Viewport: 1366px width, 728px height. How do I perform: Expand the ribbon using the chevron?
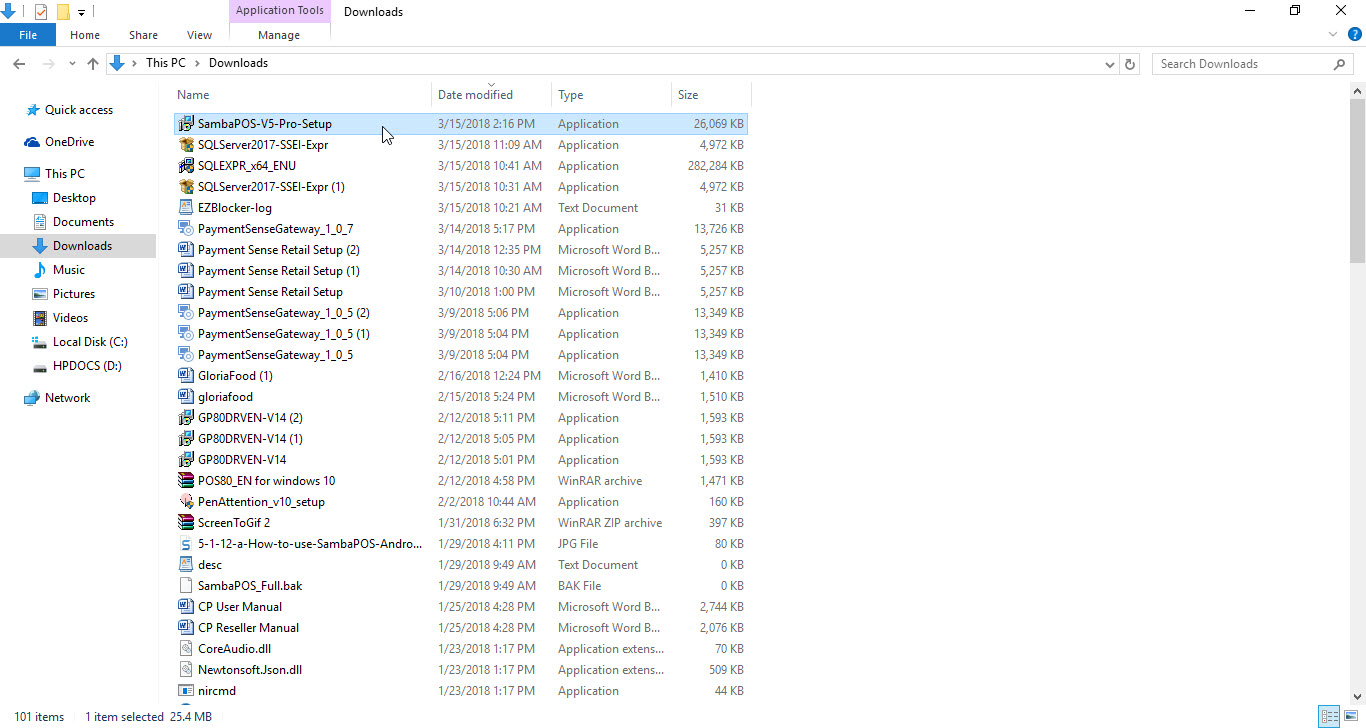[1332, 35]
